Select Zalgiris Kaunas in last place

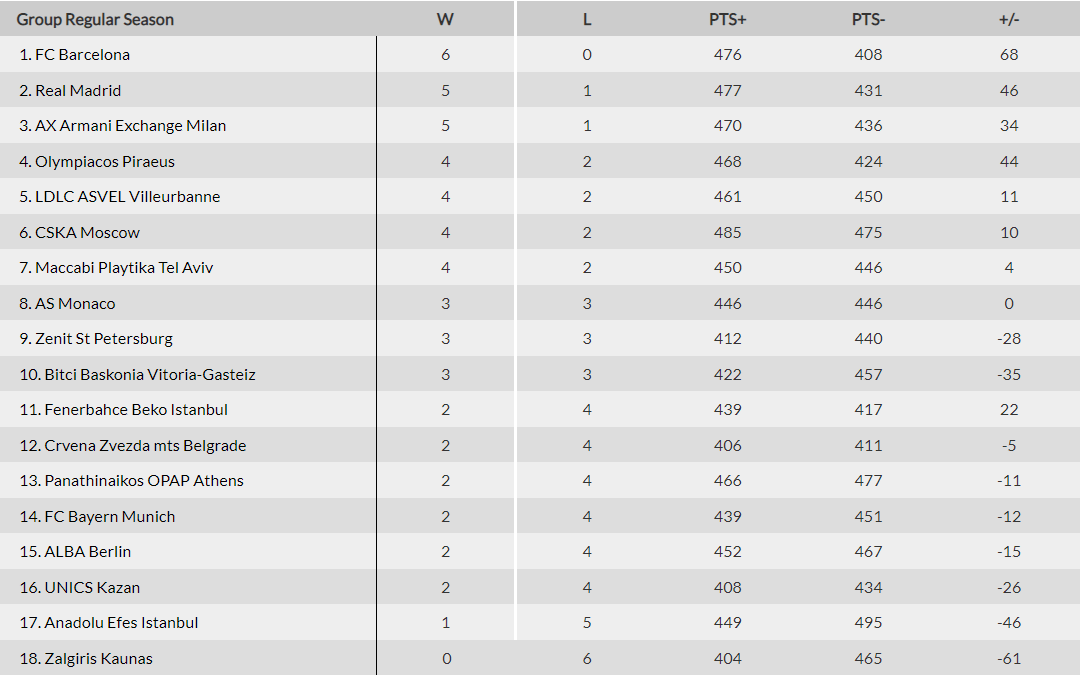coord(98,659)
